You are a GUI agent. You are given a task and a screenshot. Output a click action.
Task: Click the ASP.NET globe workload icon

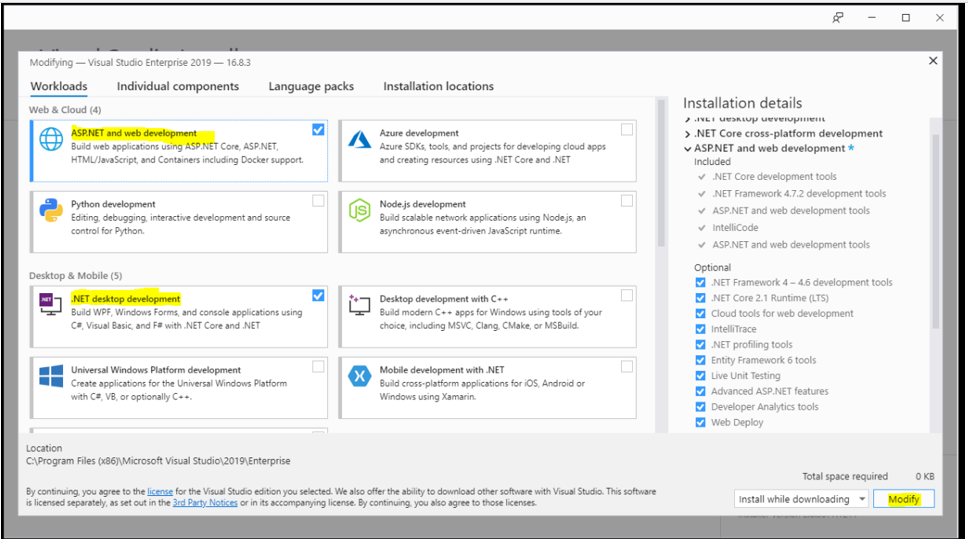(x=51, y=139)
